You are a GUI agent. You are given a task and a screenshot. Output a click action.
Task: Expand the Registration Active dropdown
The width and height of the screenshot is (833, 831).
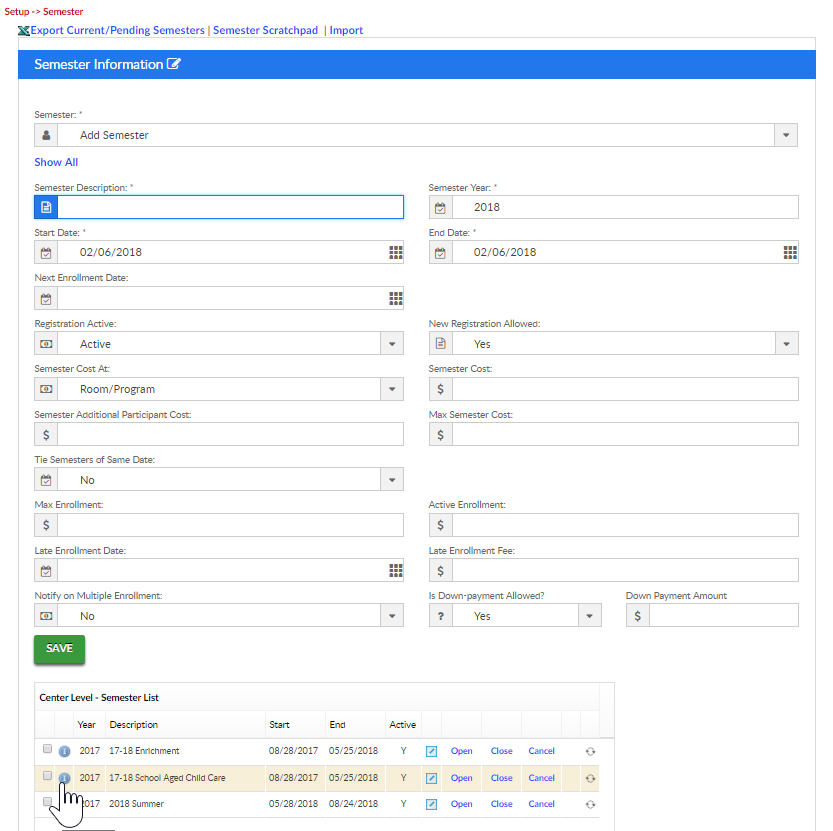click(392, 344)
